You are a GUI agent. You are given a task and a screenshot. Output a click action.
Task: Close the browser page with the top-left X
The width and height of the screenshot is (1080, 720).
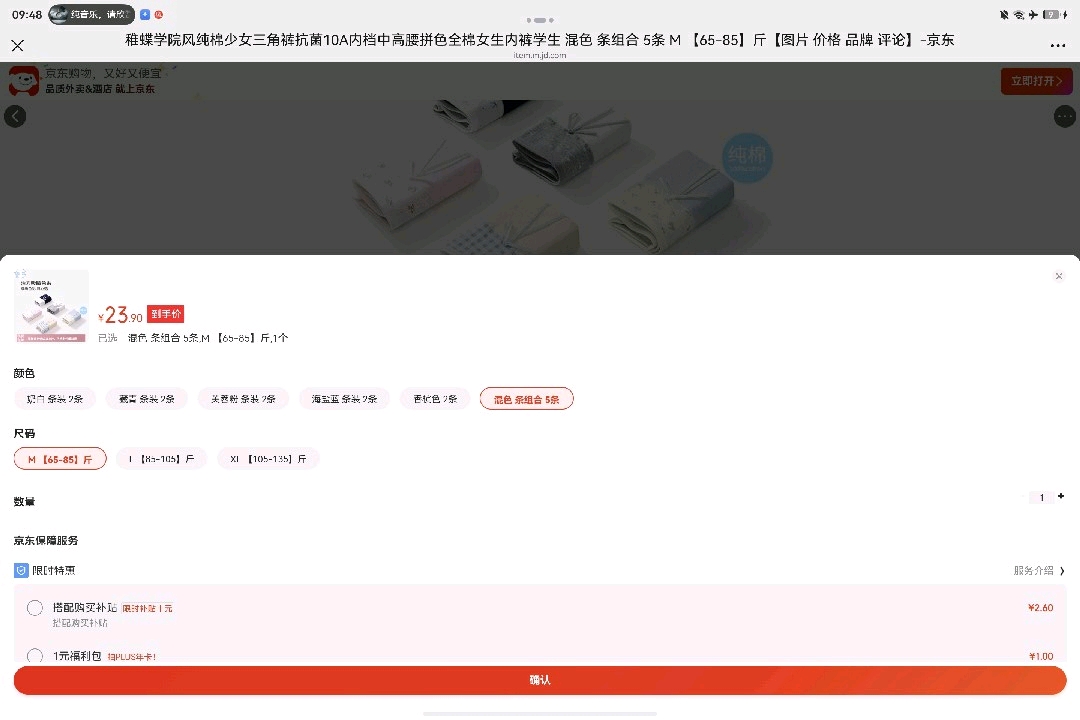pyautogui.click(x=18, y=45)
